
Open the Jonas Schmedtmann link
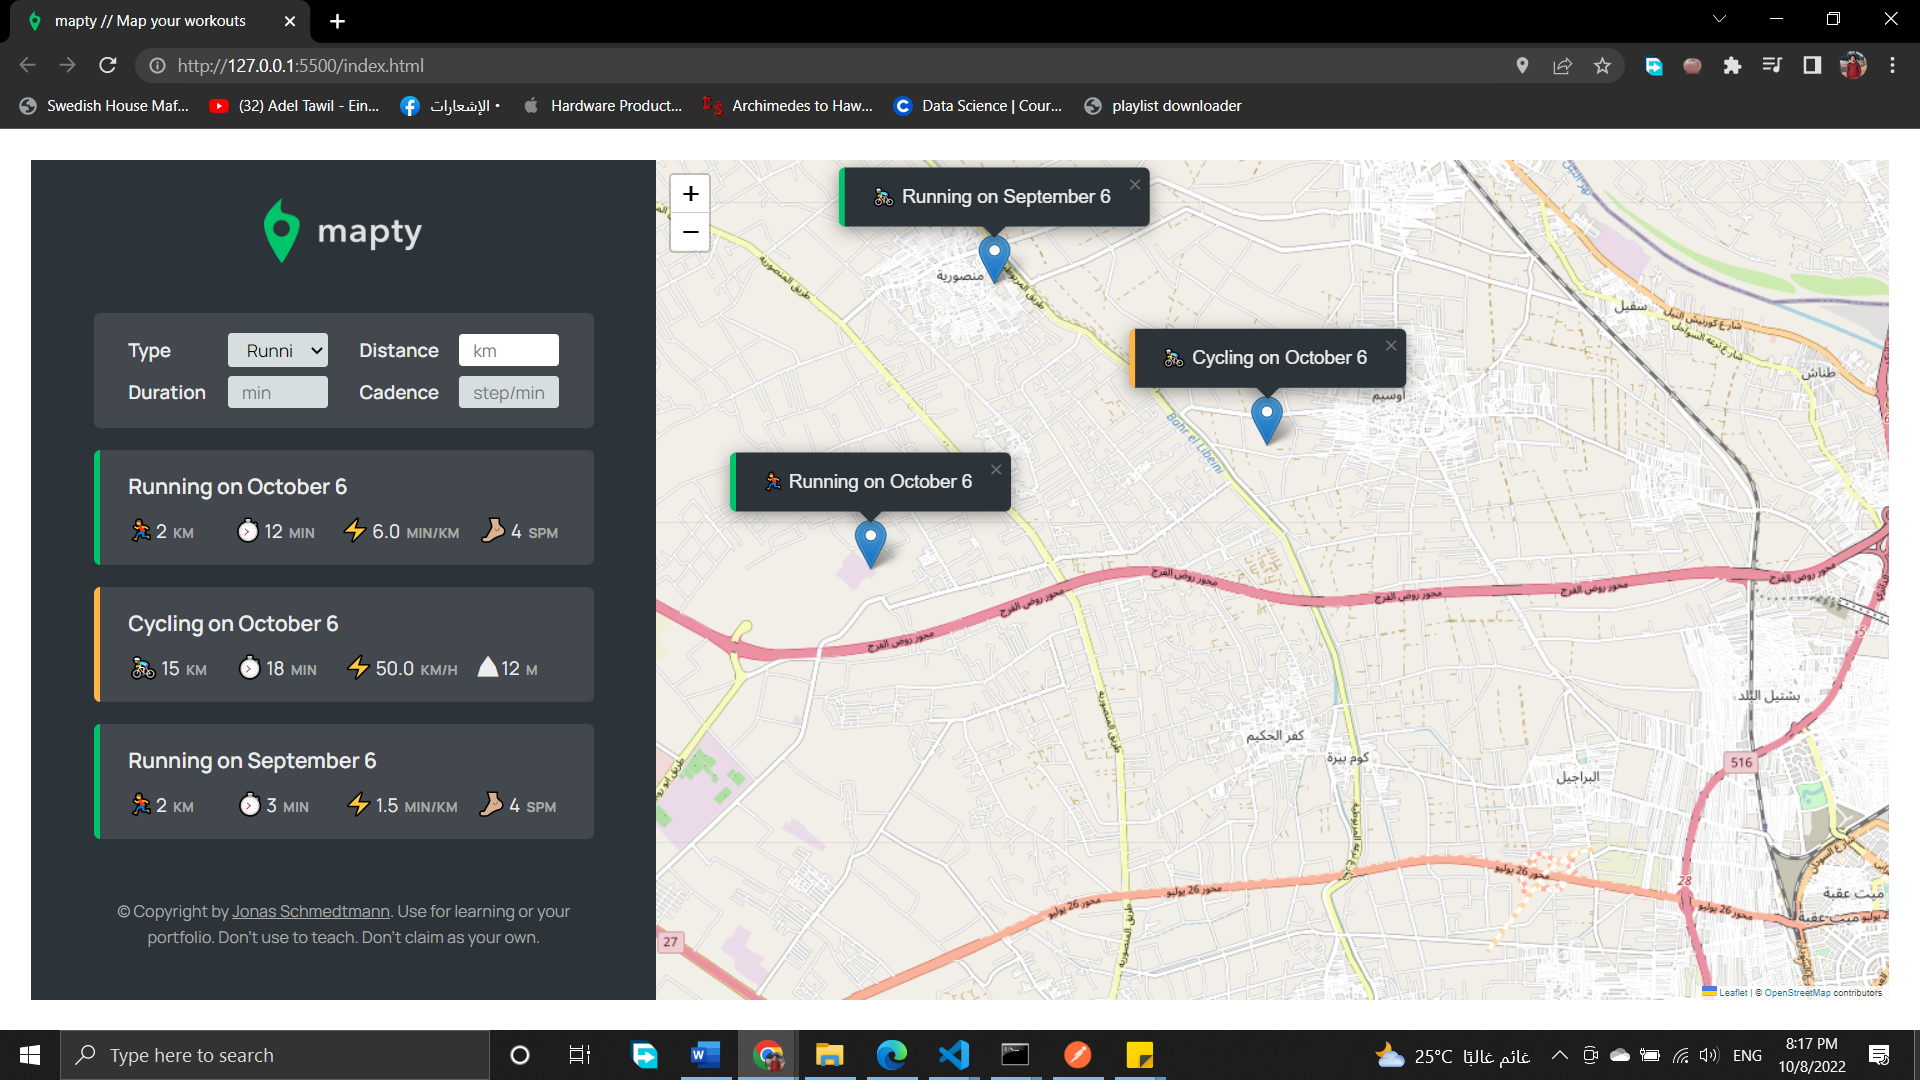[x=310, y=911]
